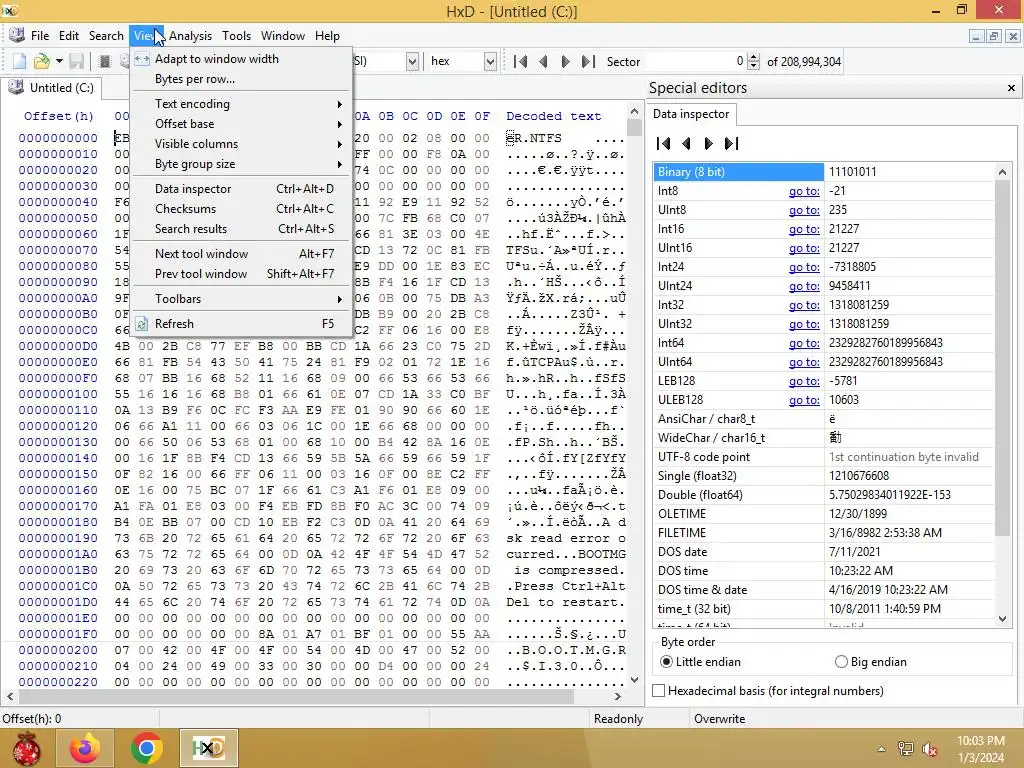Open the Text encoding submenu
Image resolution: width=1024 pixels, height=768 pixels.
tap(242, 104)
